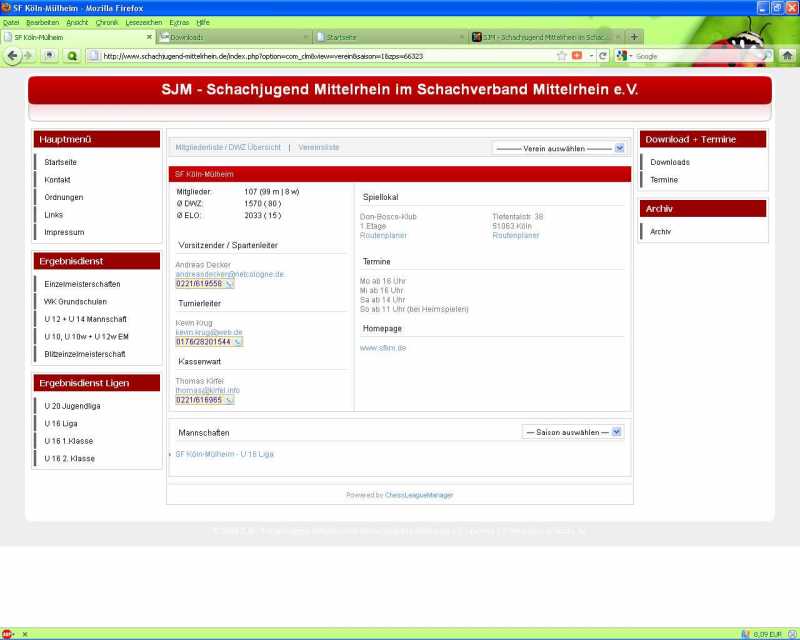Open Einzelmeisterschaften in Ergebnisdienst menu
The width and height of the screenshot is (800, 640).
(82, 284)
